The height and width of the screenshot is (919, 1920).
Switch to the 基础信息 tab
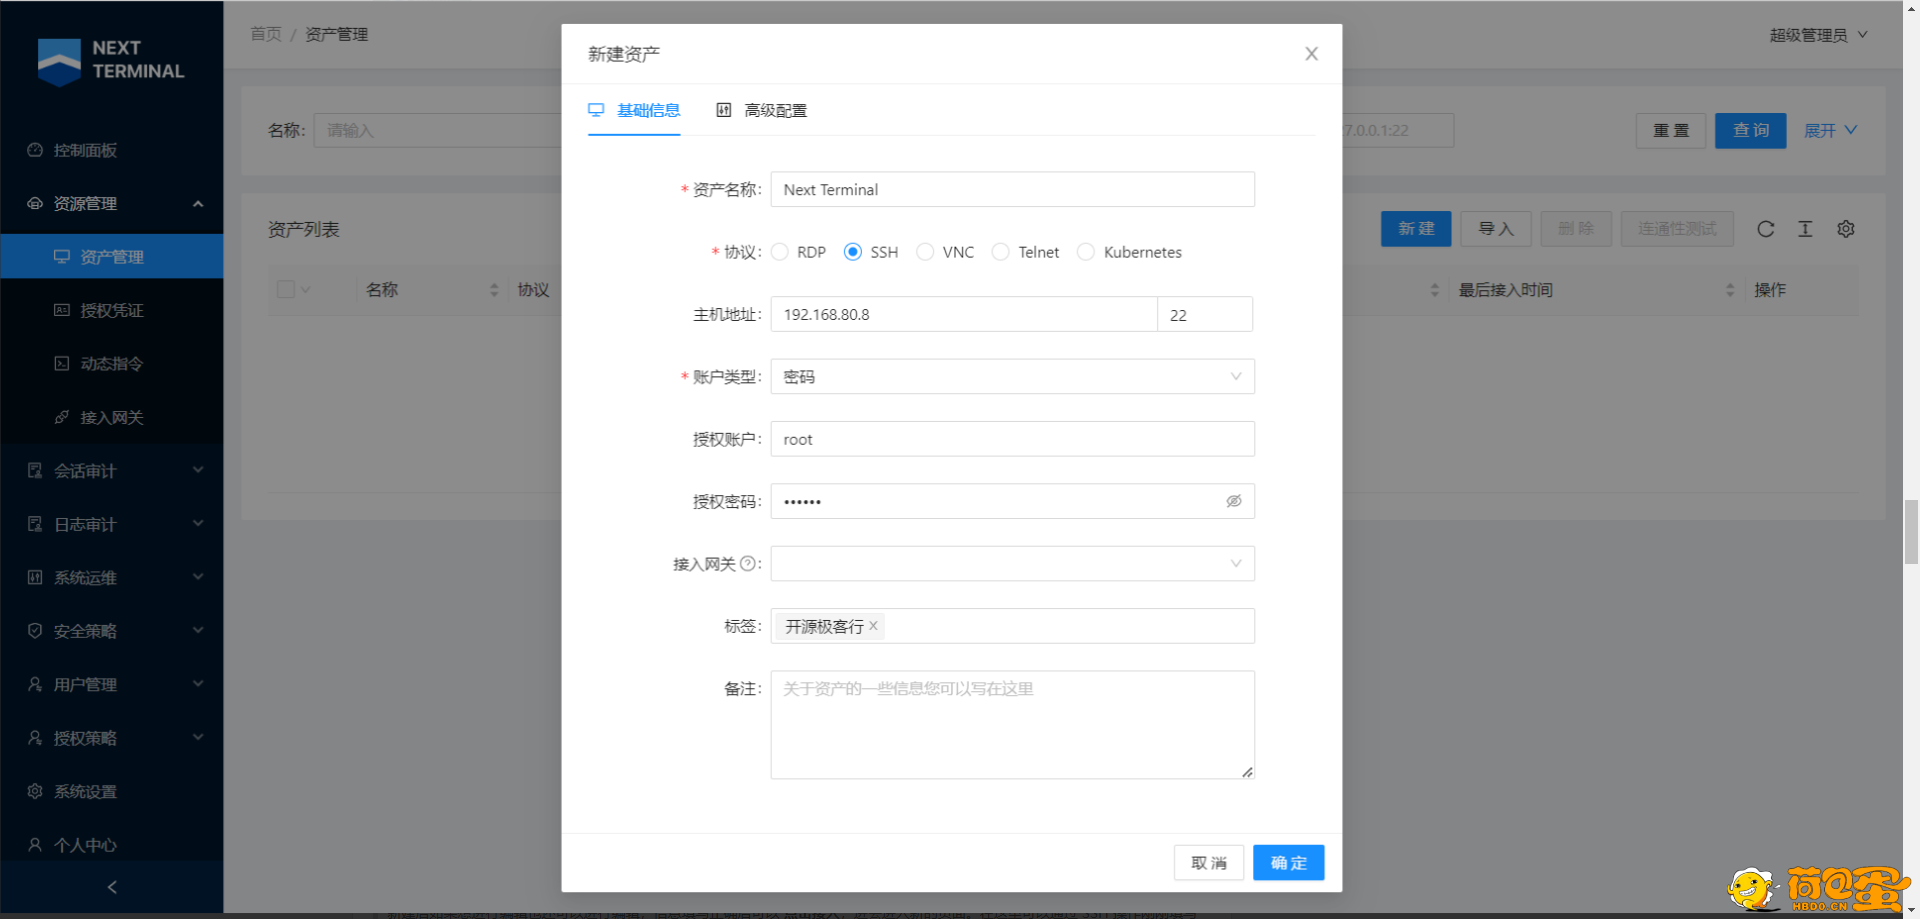(634, 111)
